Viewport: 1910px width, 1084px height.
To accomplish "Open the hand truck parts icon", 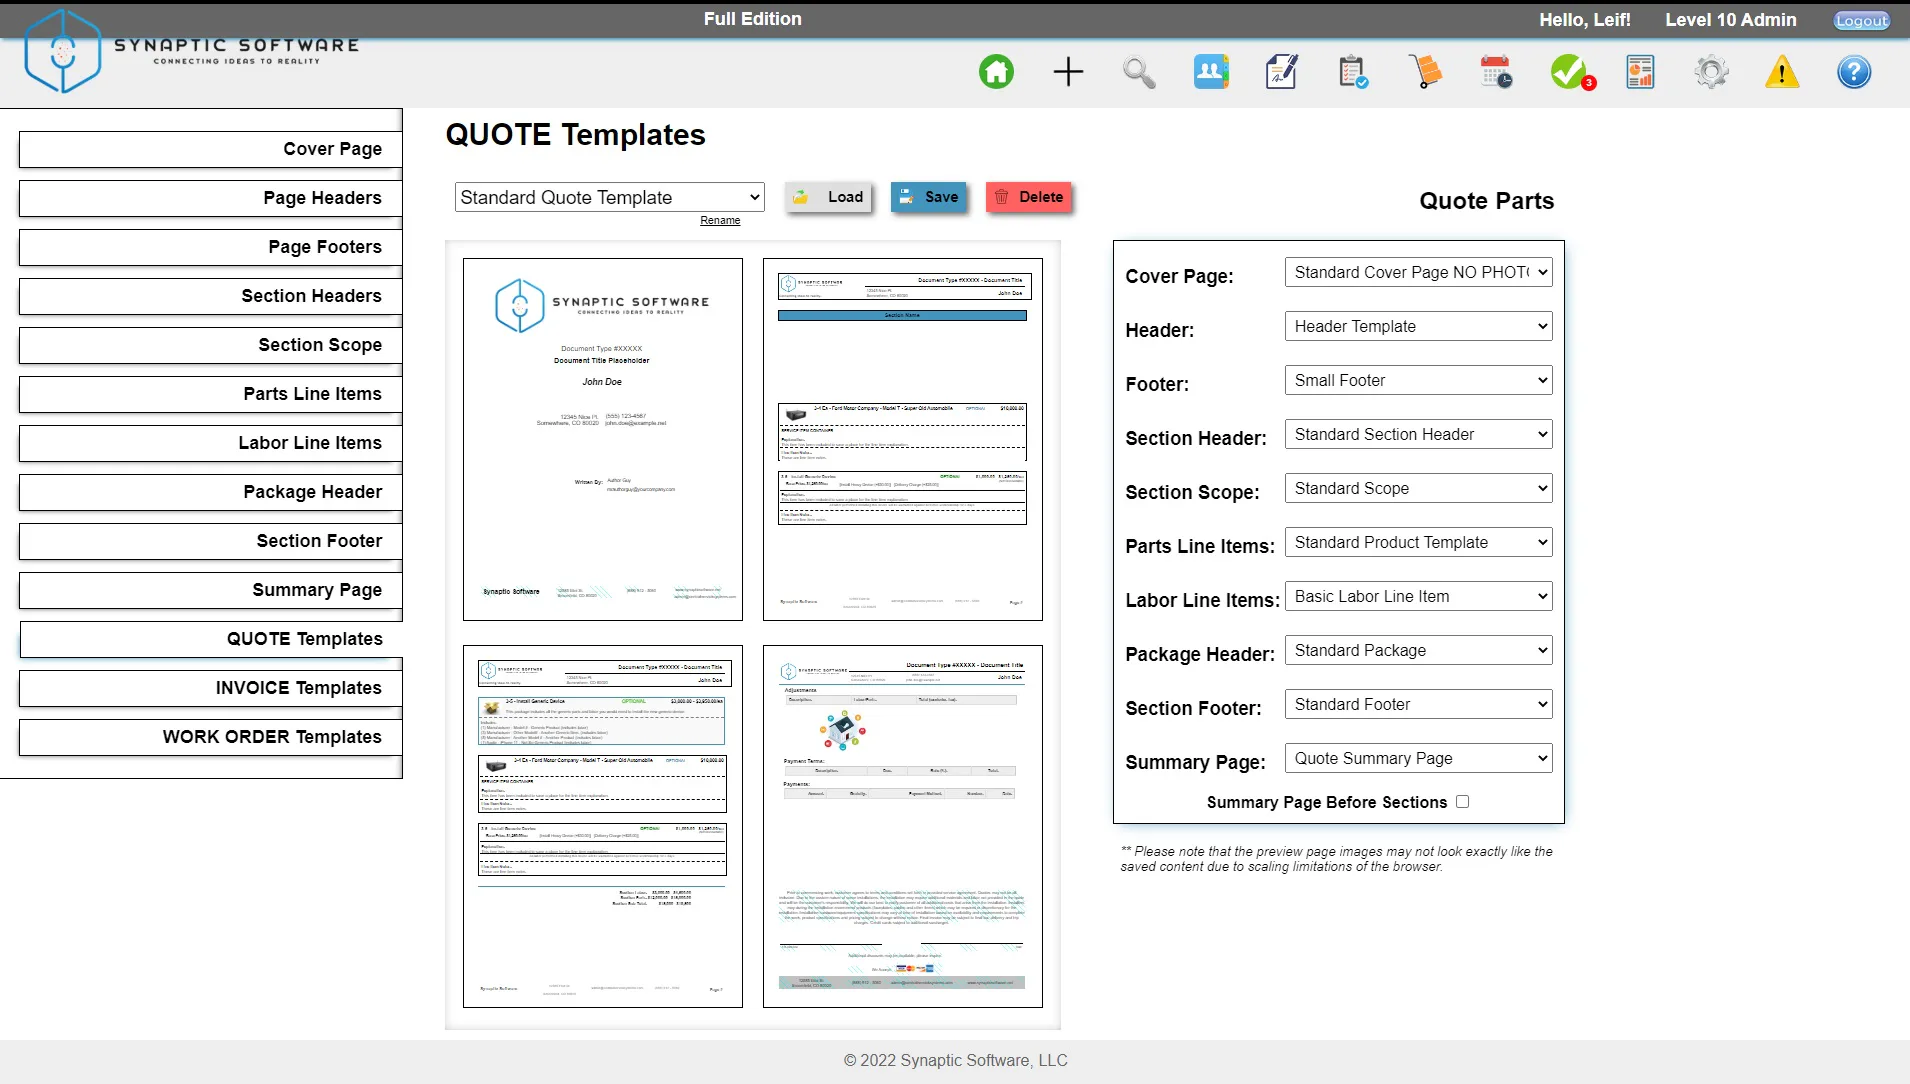I will pos(1425,72).
